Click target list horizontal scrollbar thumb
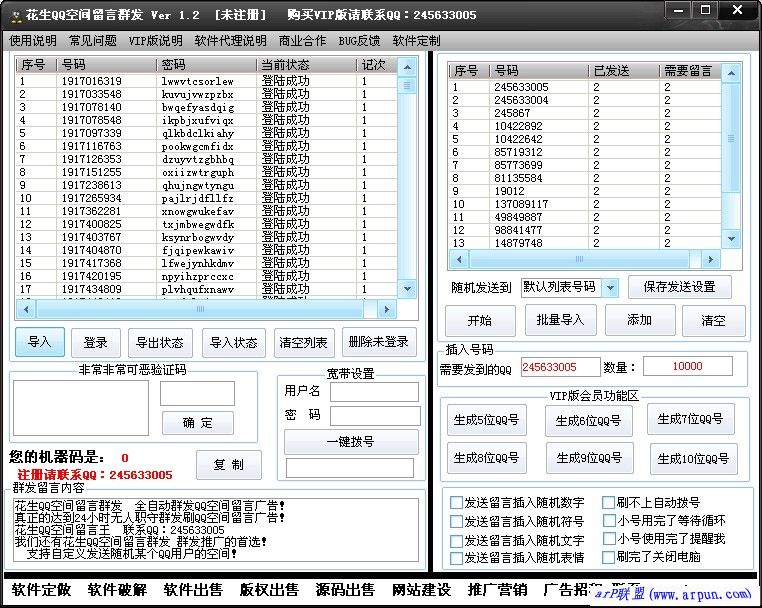 click(x=579, y=259)
